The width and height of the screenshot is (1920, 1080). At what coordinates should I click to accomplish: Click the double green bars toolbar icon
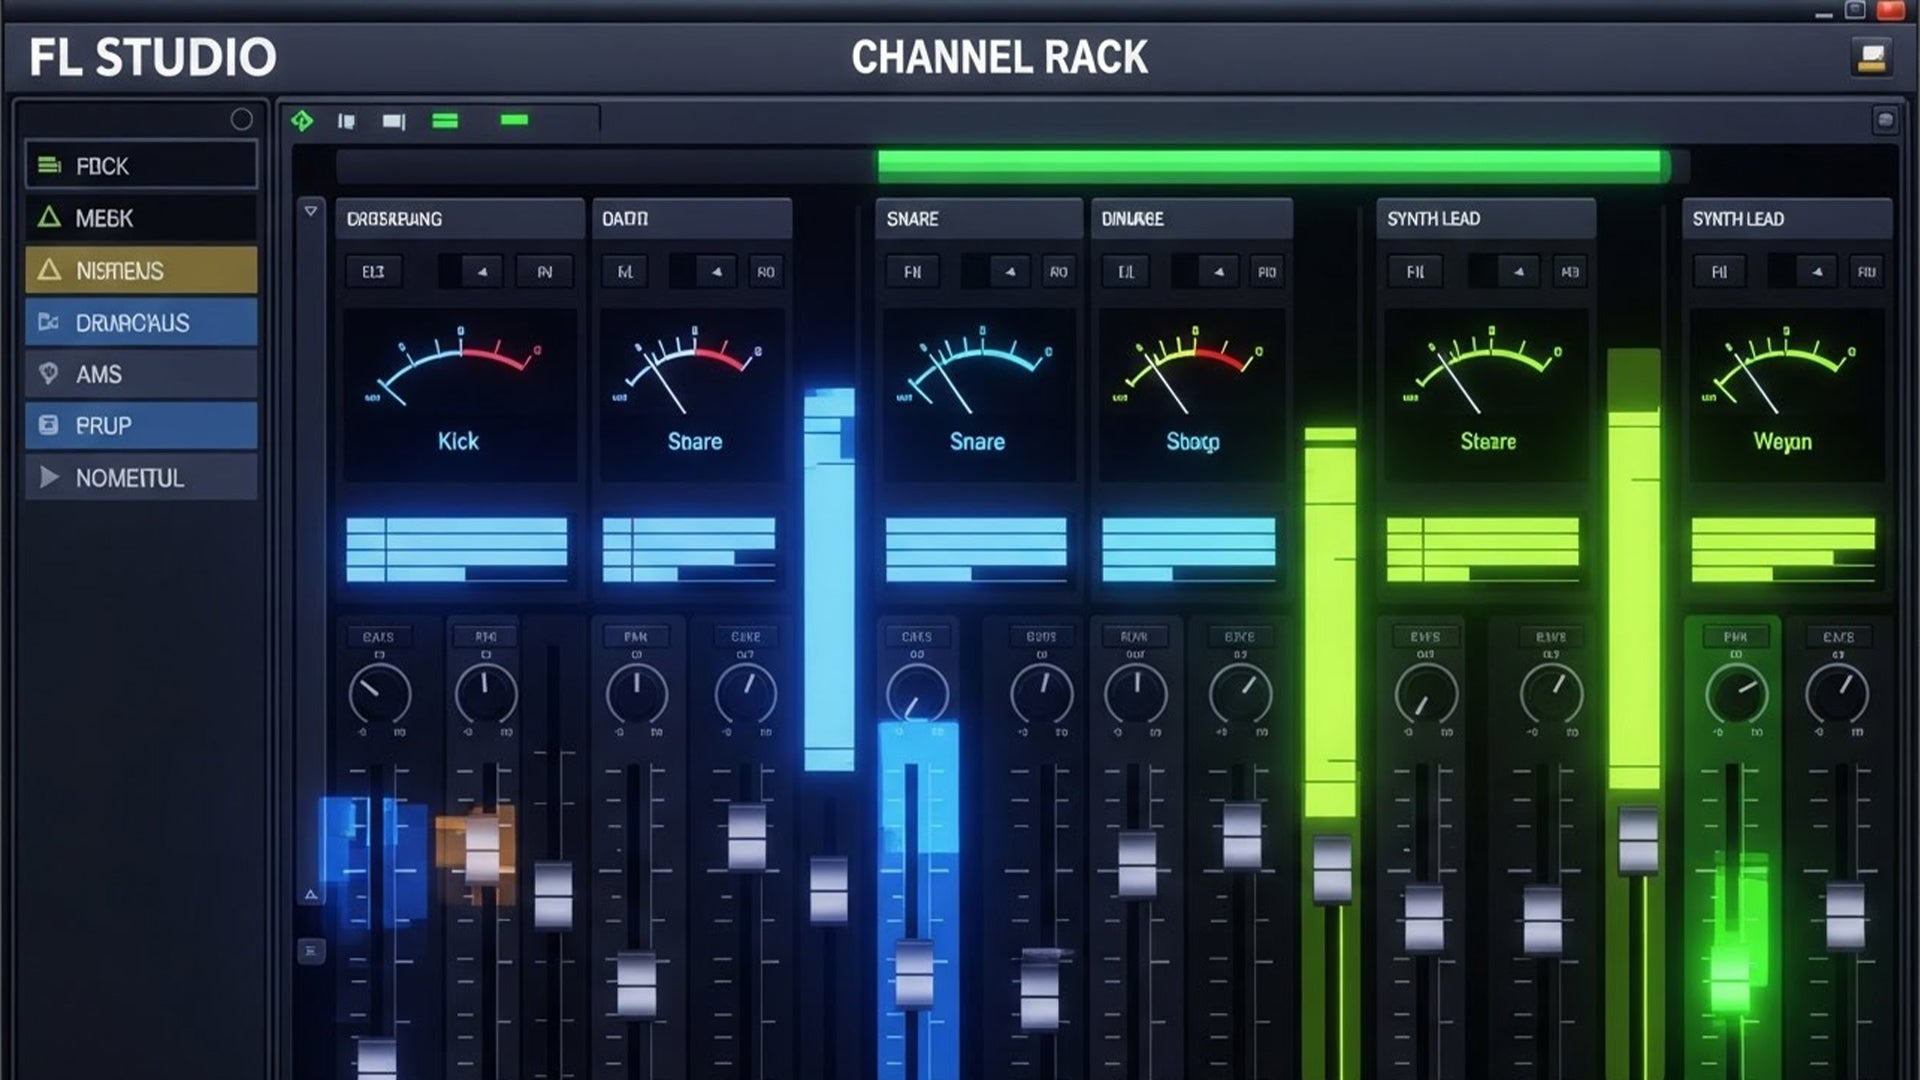coord(445,121)
